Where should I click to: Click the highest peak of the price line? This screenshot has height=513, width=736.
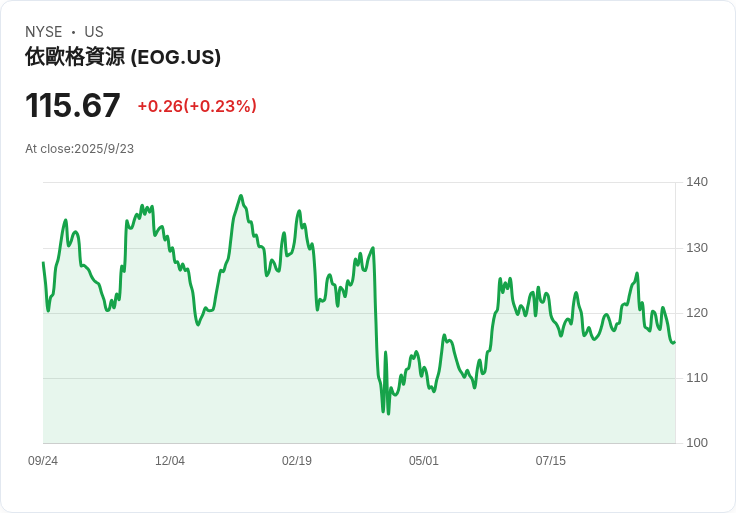click(x=241, y=196)
